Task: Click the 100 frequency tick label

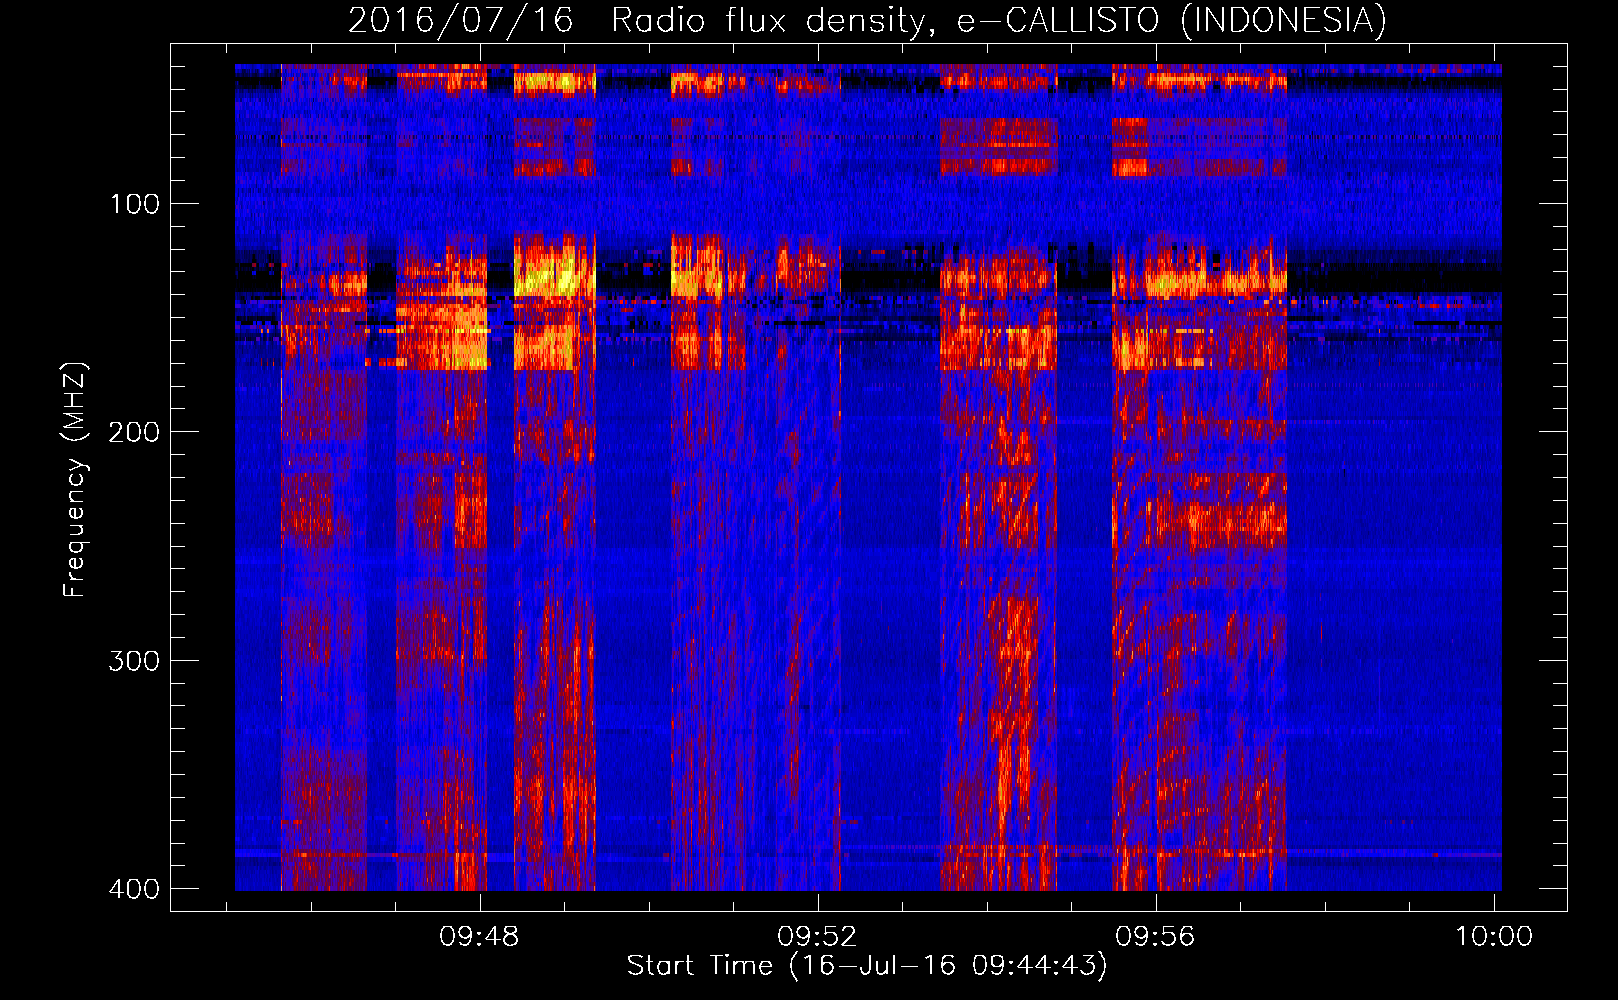Action: pyautogui.click(x=135, y=204)
